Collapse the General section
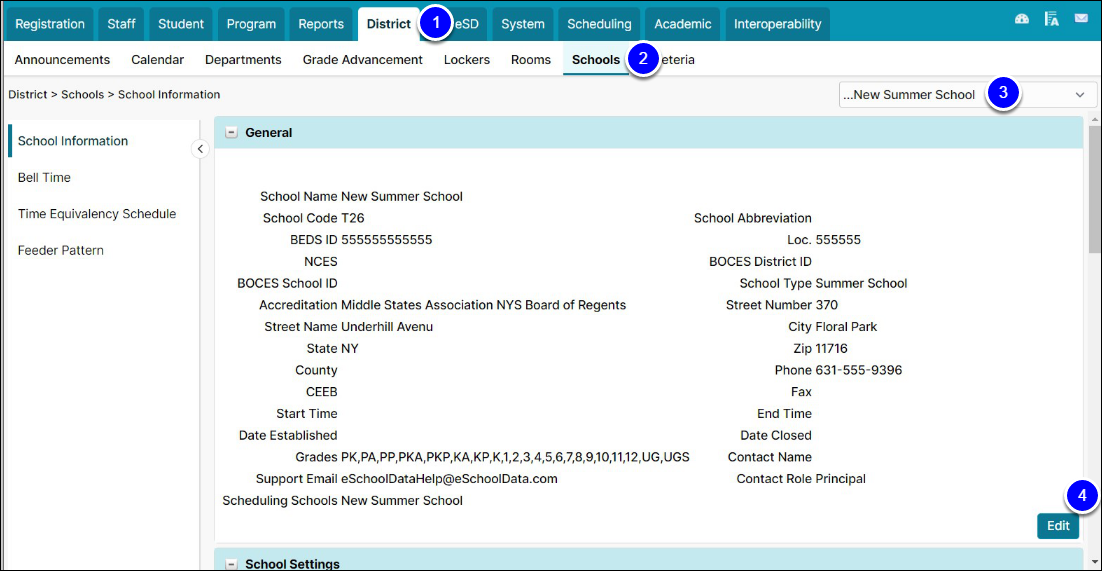Image resolution: width=1102 pixels, height=571 pixels. (231, 132)
